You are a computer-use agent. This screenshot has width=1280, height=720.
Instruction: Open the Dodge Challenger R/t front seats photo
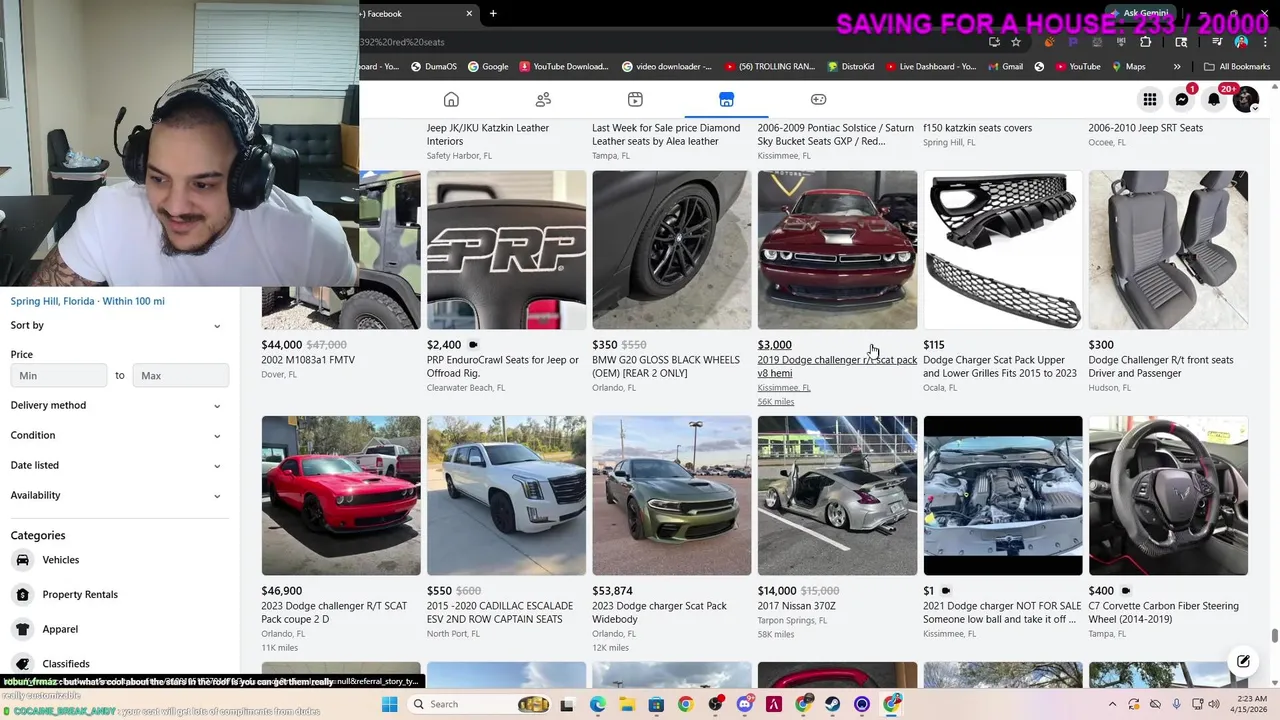click(1168, 250)
